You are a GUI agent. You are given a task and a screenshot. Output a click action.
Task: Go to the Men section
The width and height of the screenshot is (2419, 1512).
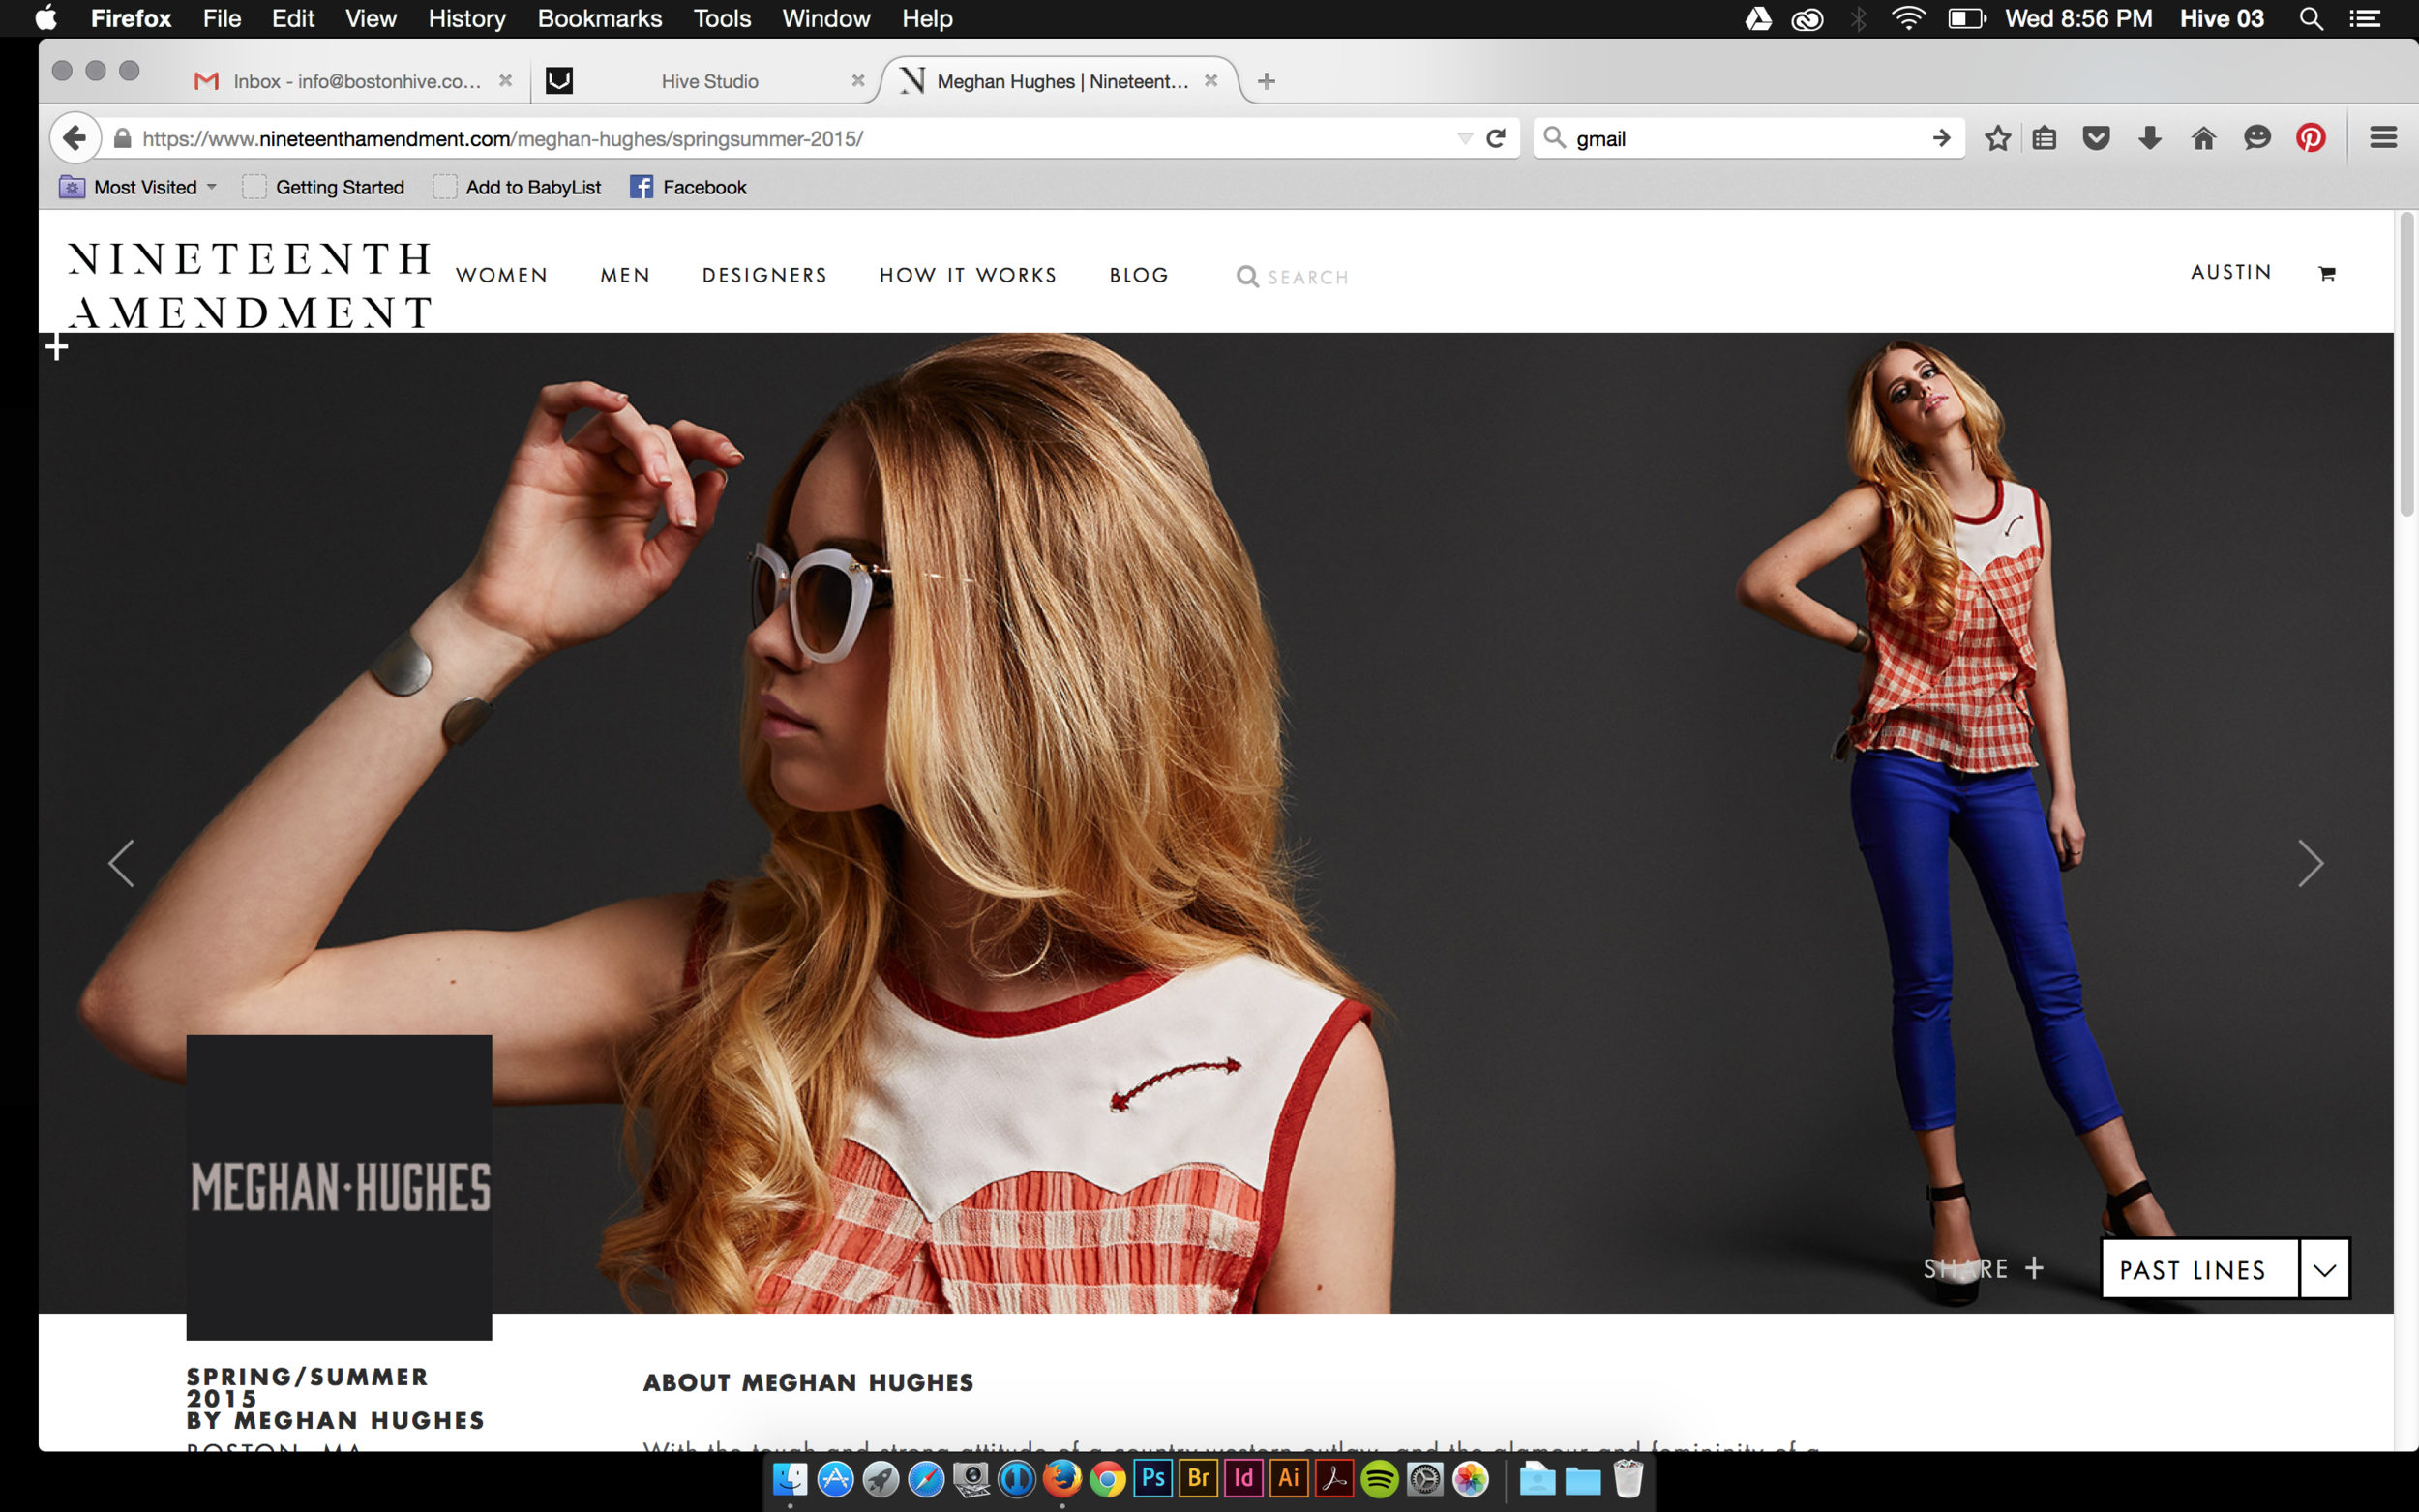(625, 275)
